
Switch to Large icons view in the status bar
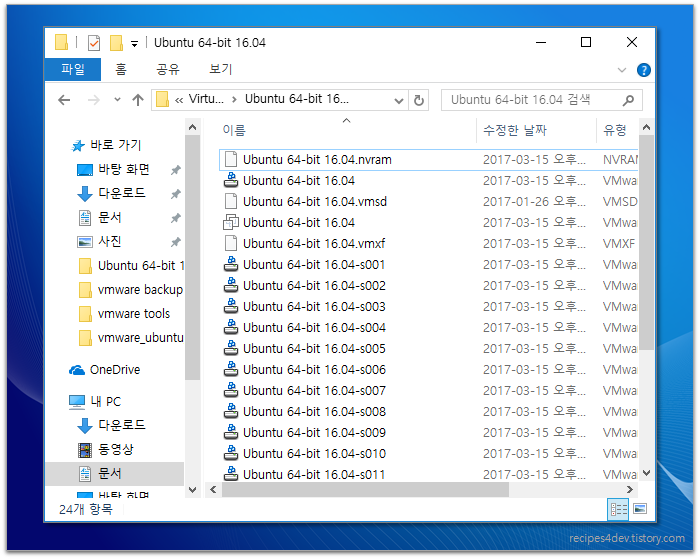(x=640, y=509)
